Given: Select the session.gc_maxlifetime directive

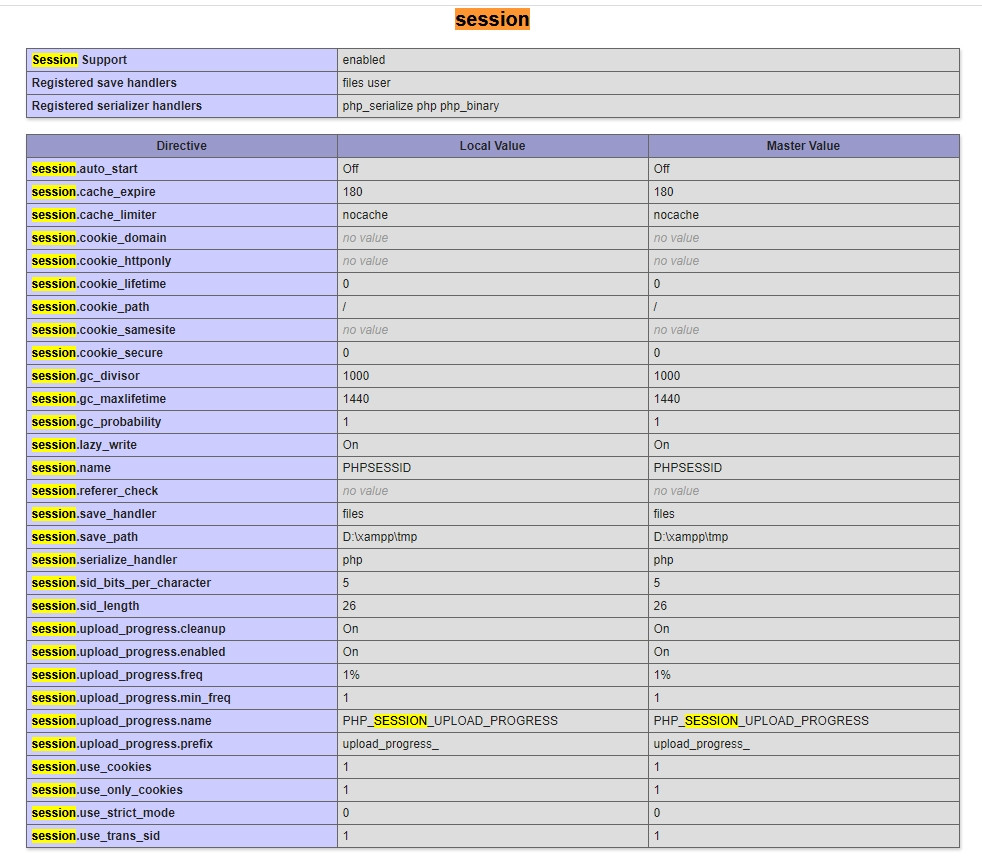Looking at the screenshot, I should tap(99, 399).
